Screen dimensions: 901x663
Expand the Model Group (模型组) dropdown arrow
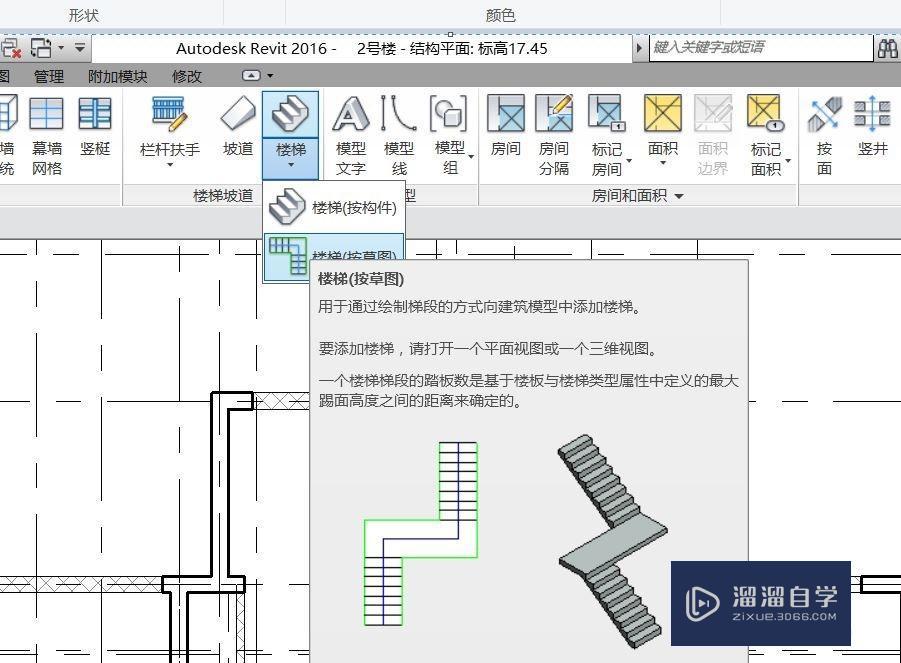[471, 156]
